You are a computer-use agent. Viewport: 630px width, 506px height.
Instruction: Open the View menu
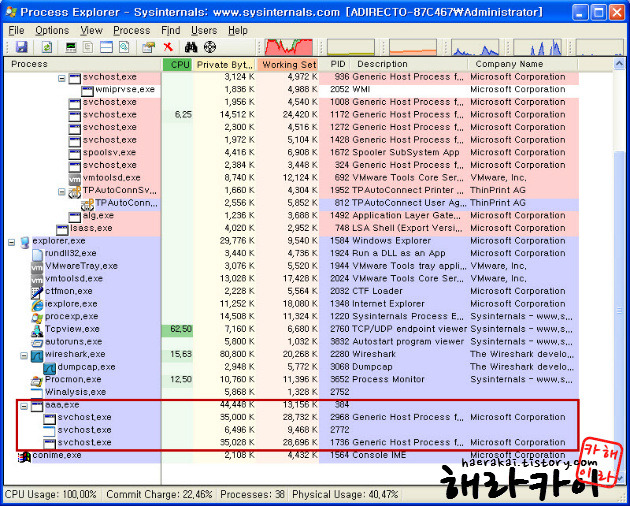pyautogui.click(x=91, y=31)
